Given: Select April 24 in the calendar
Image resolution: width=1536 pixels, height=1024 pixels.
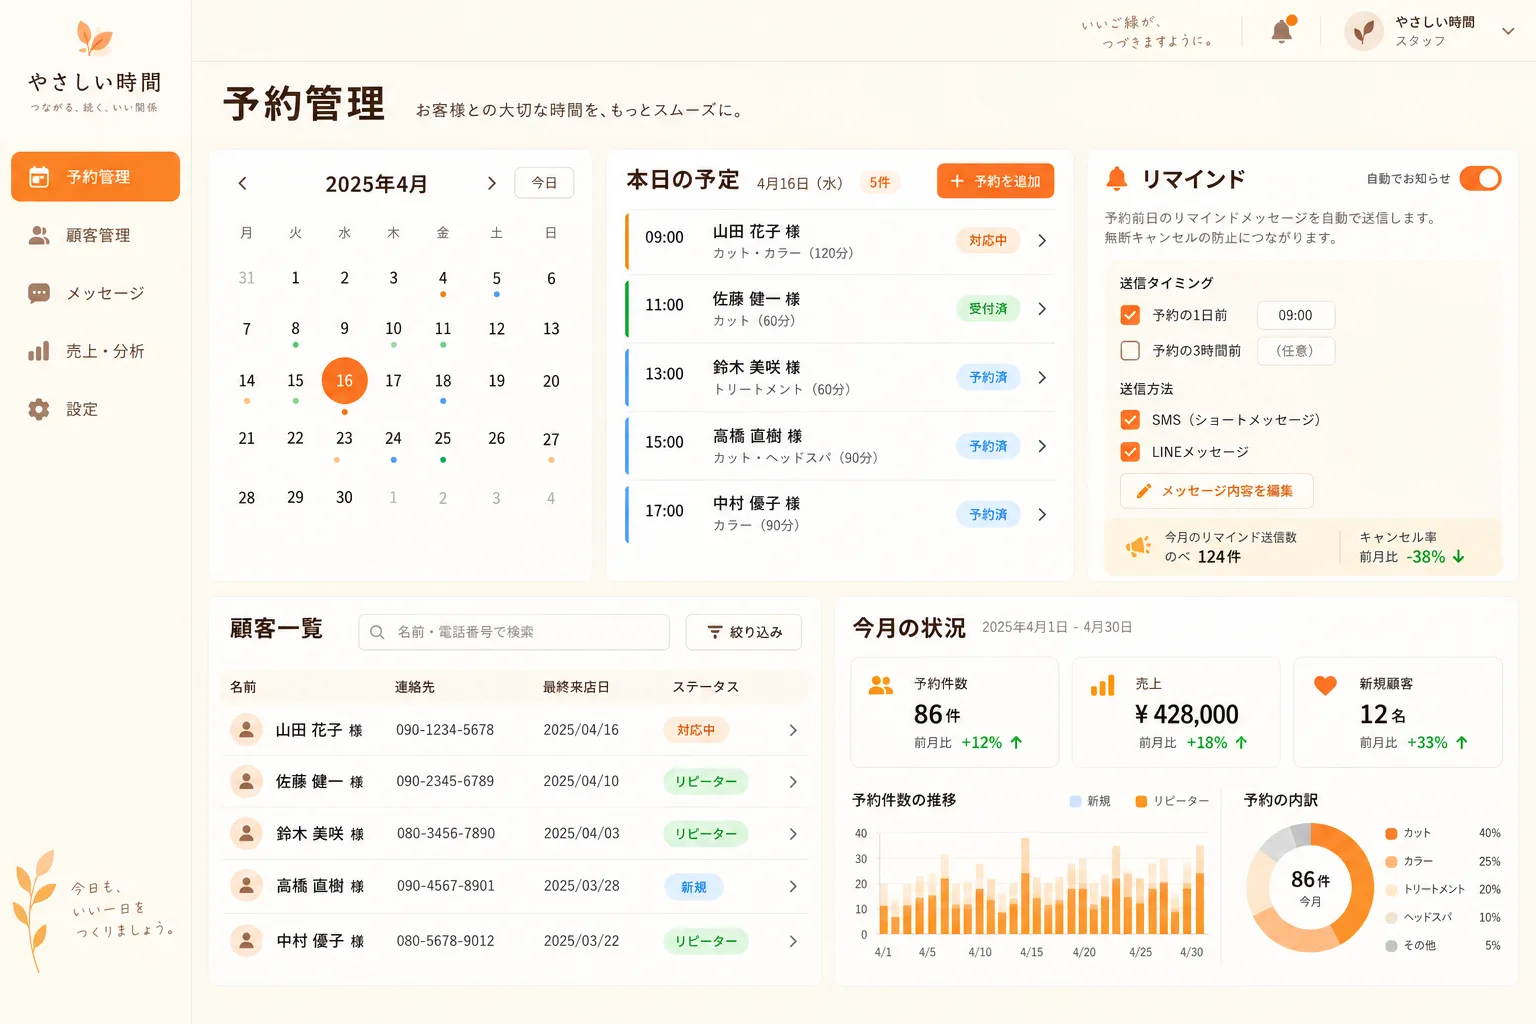Looking at the screenshot, I should (x=393, y=439).
